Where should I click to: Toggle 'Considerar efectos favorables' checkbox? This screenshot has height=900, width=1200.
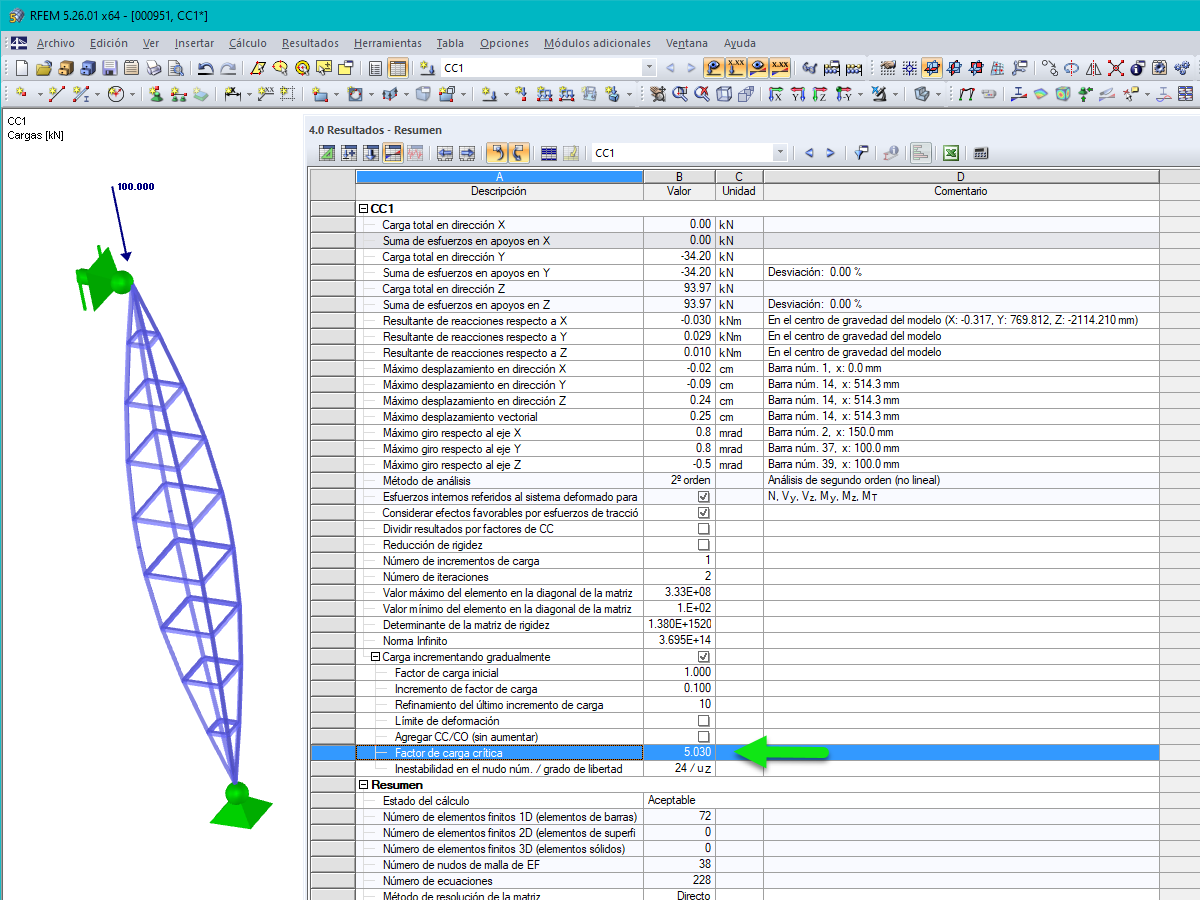703,513
